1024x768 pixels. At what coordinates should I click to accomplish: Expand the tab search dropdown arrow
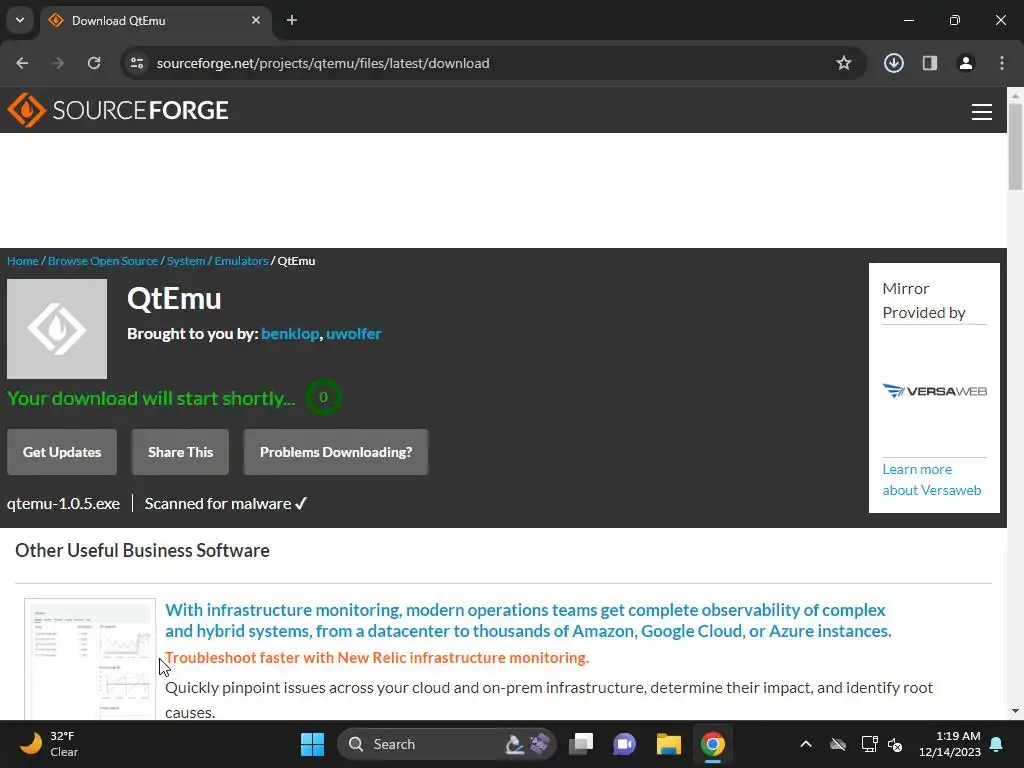coord(20,20)
